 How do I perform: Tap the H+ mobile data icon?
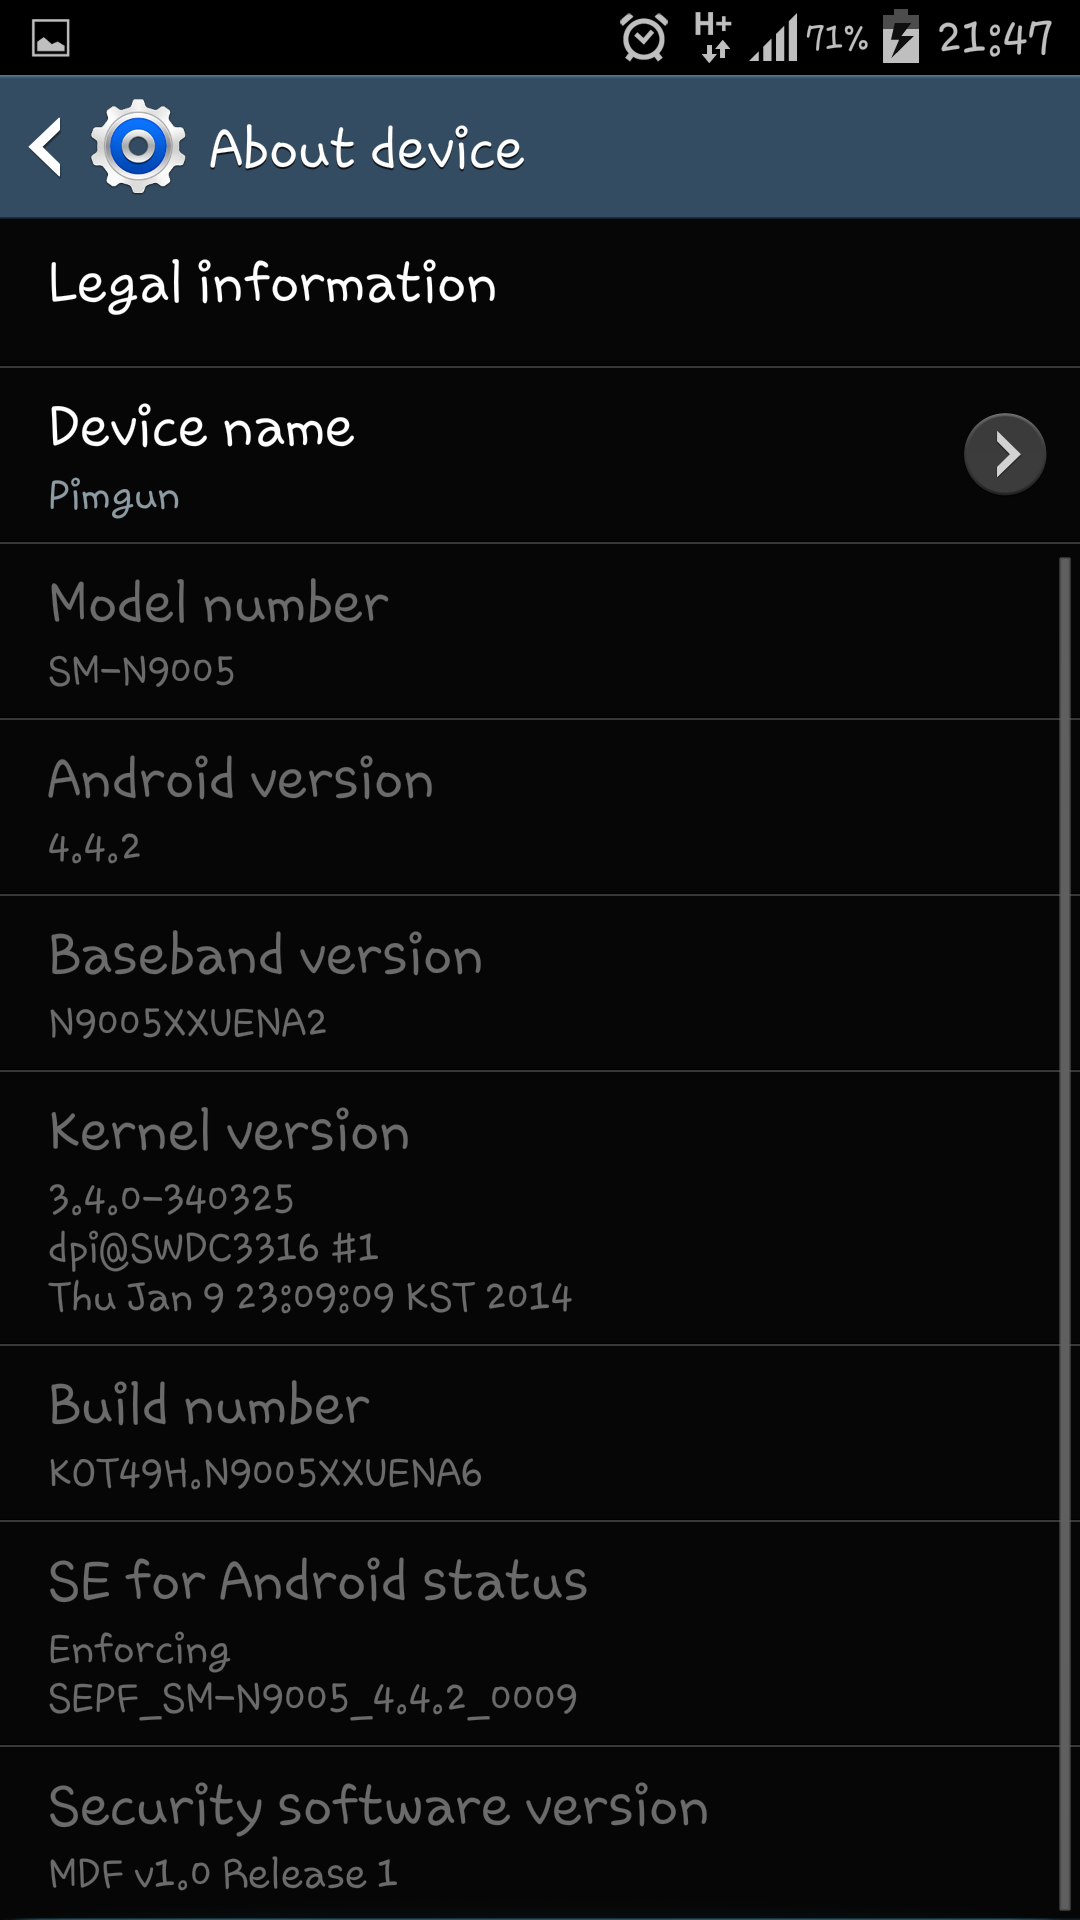[x=713, y=37]
